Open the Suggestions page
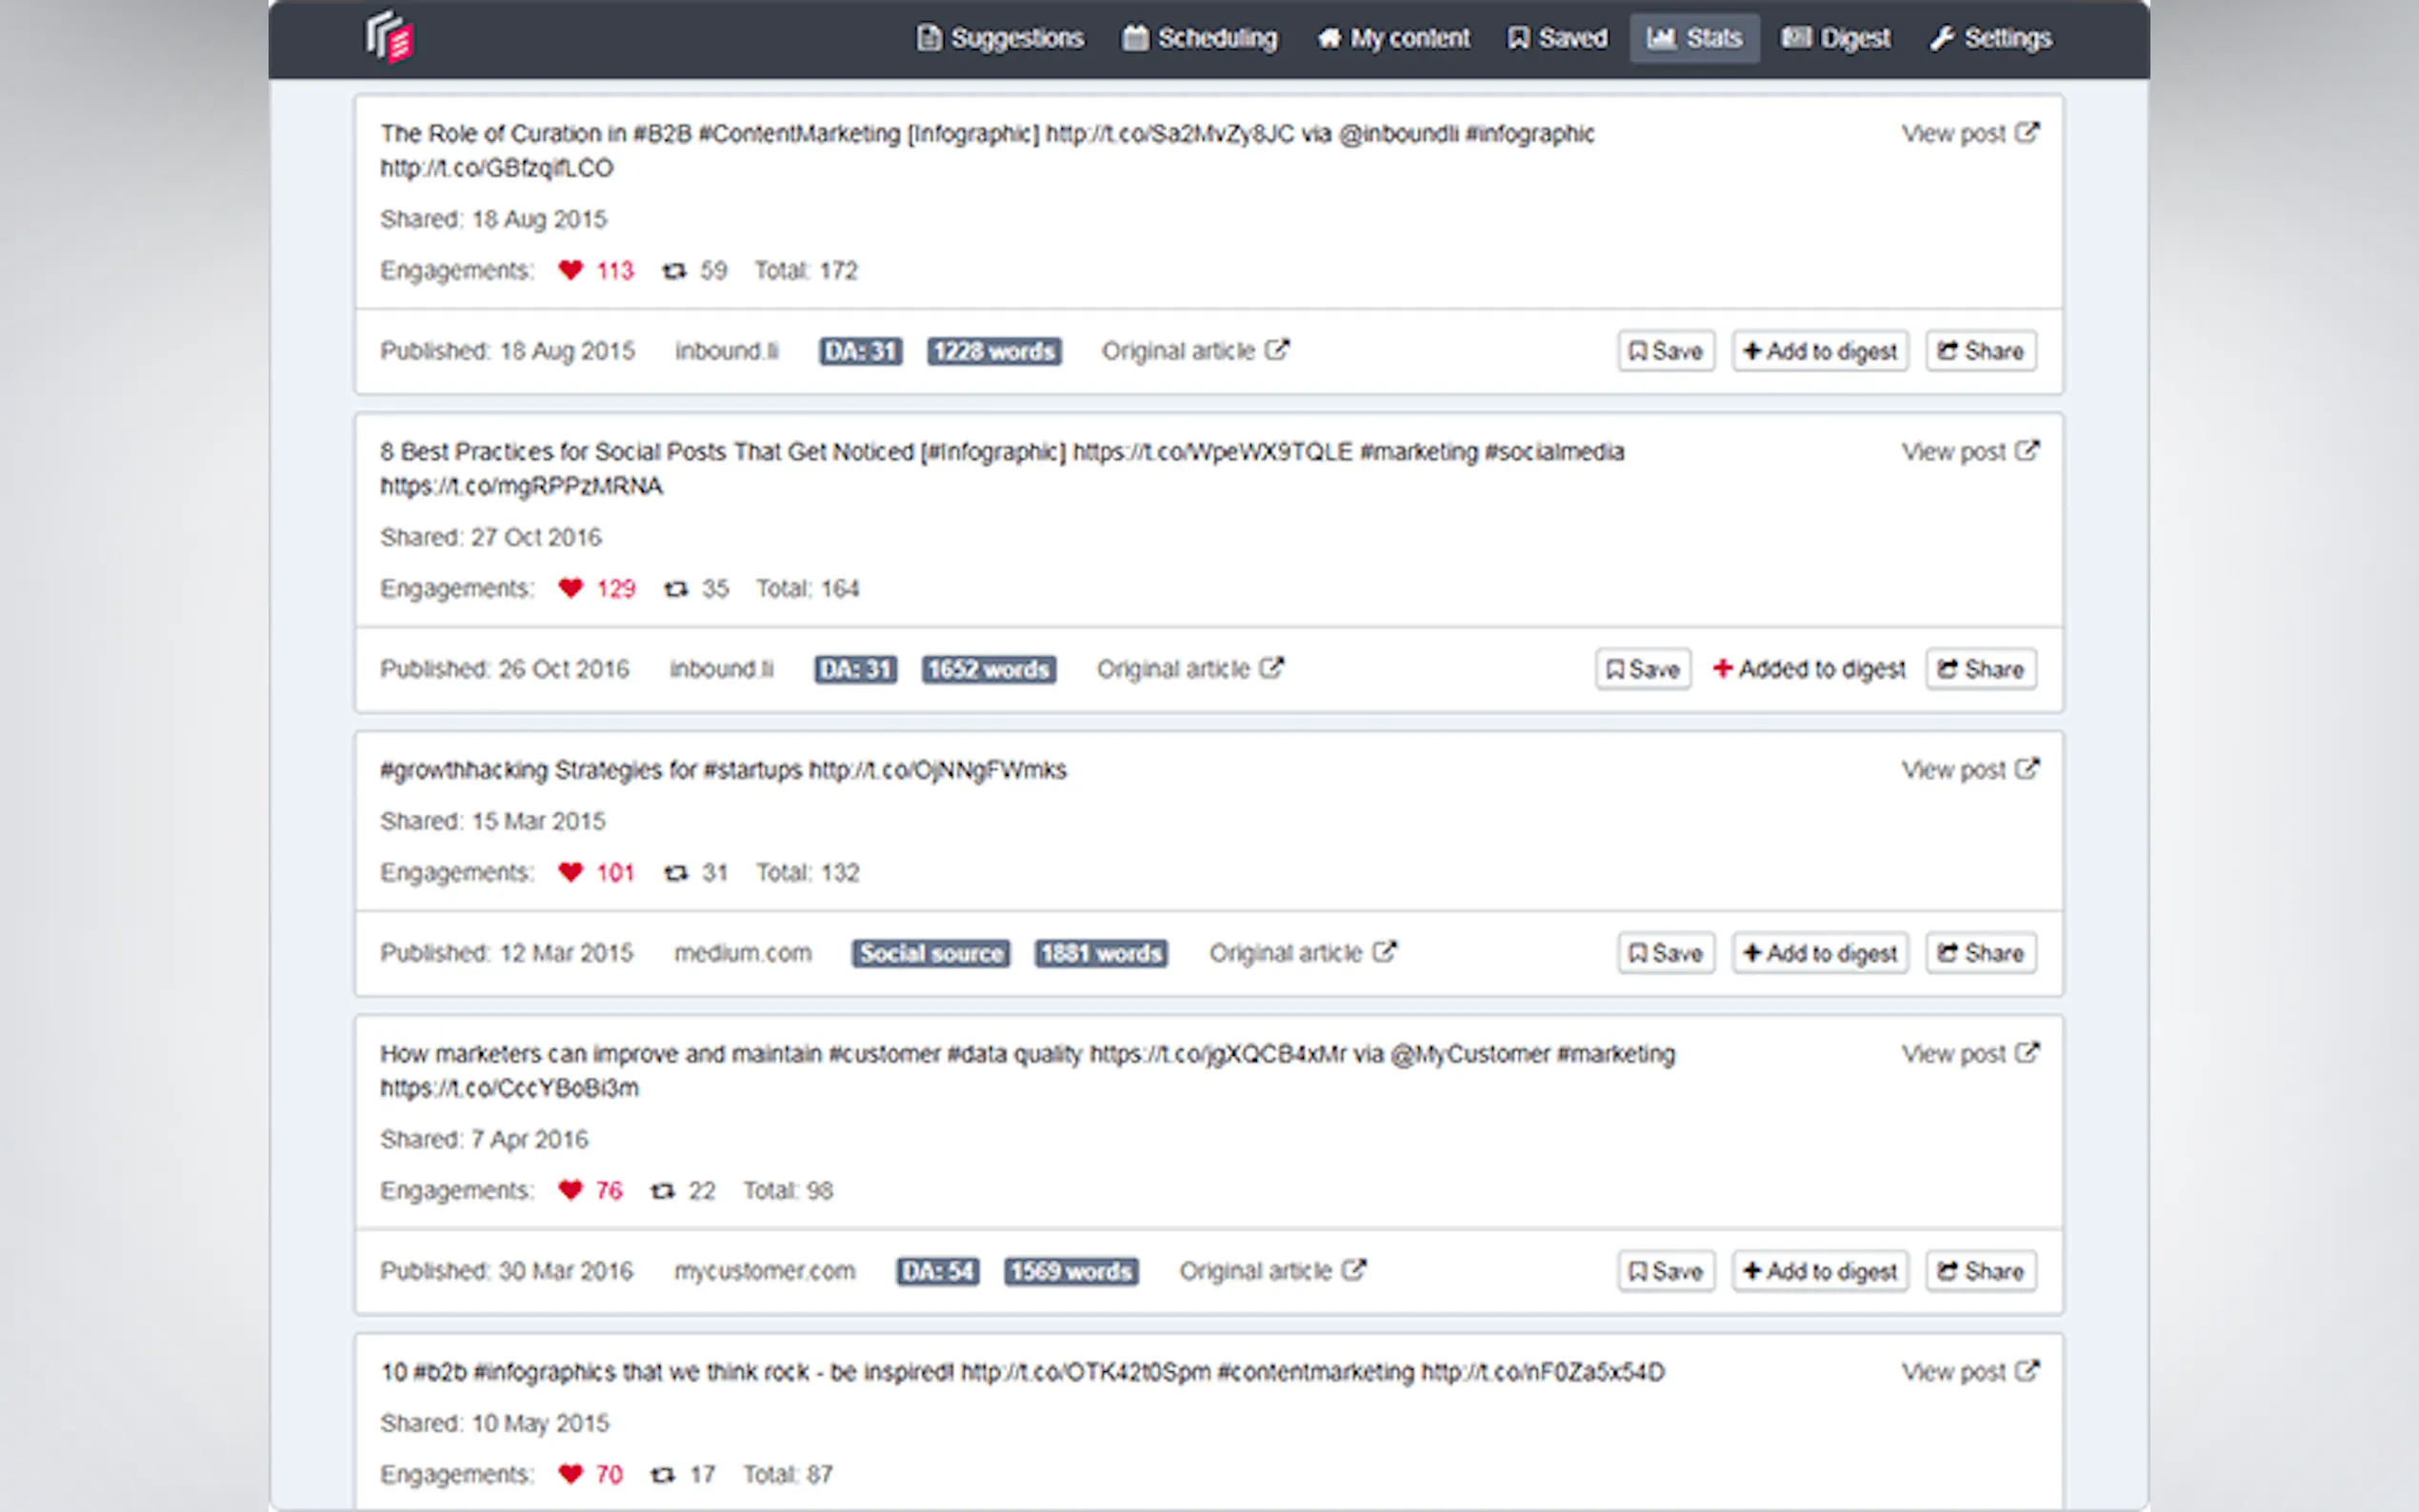 [1001, 38]
